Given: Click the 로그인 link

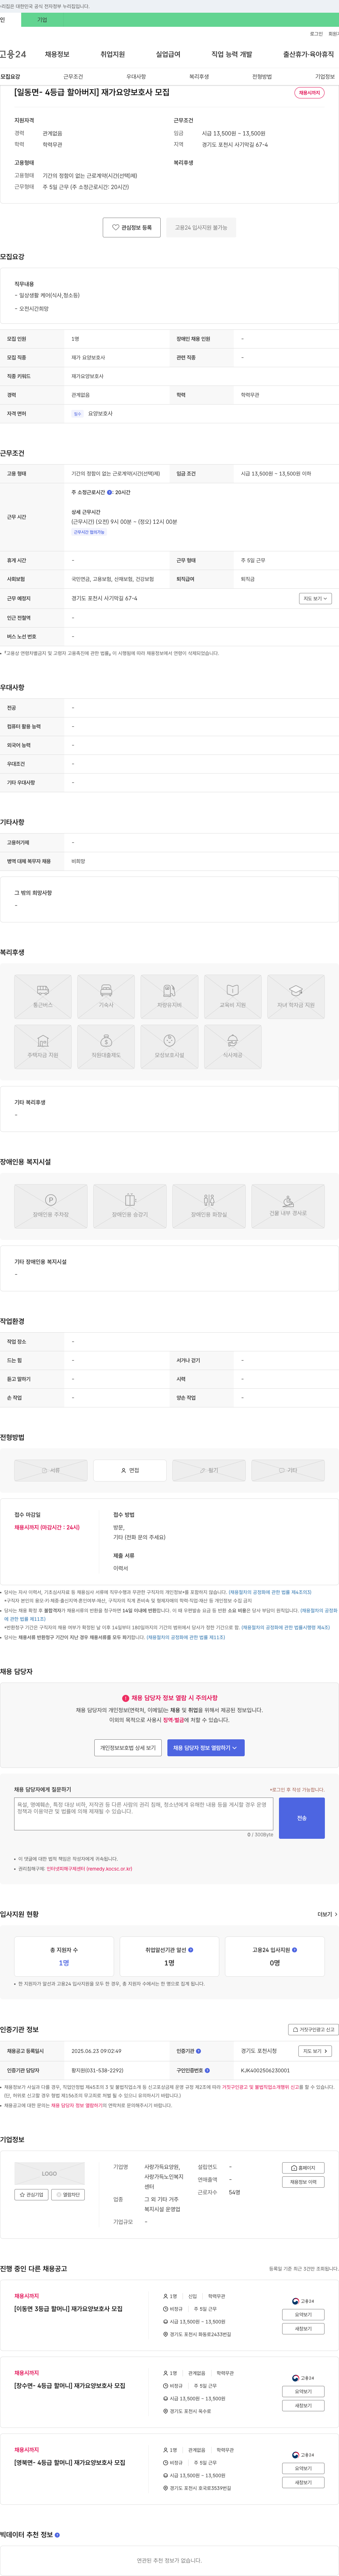Looking at the screenshot, I should tap(316, 34).
